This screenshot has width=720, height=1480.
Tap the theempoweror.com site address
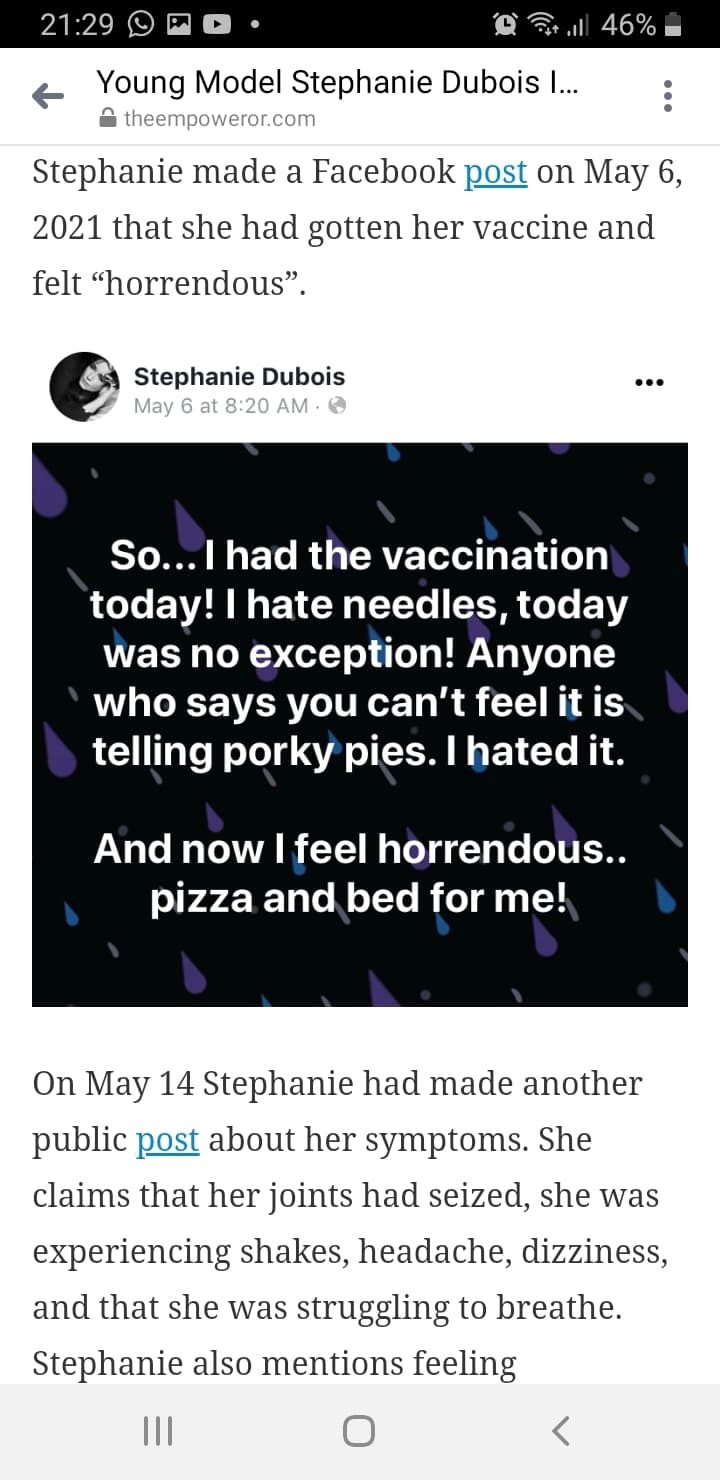click(219, 119)
